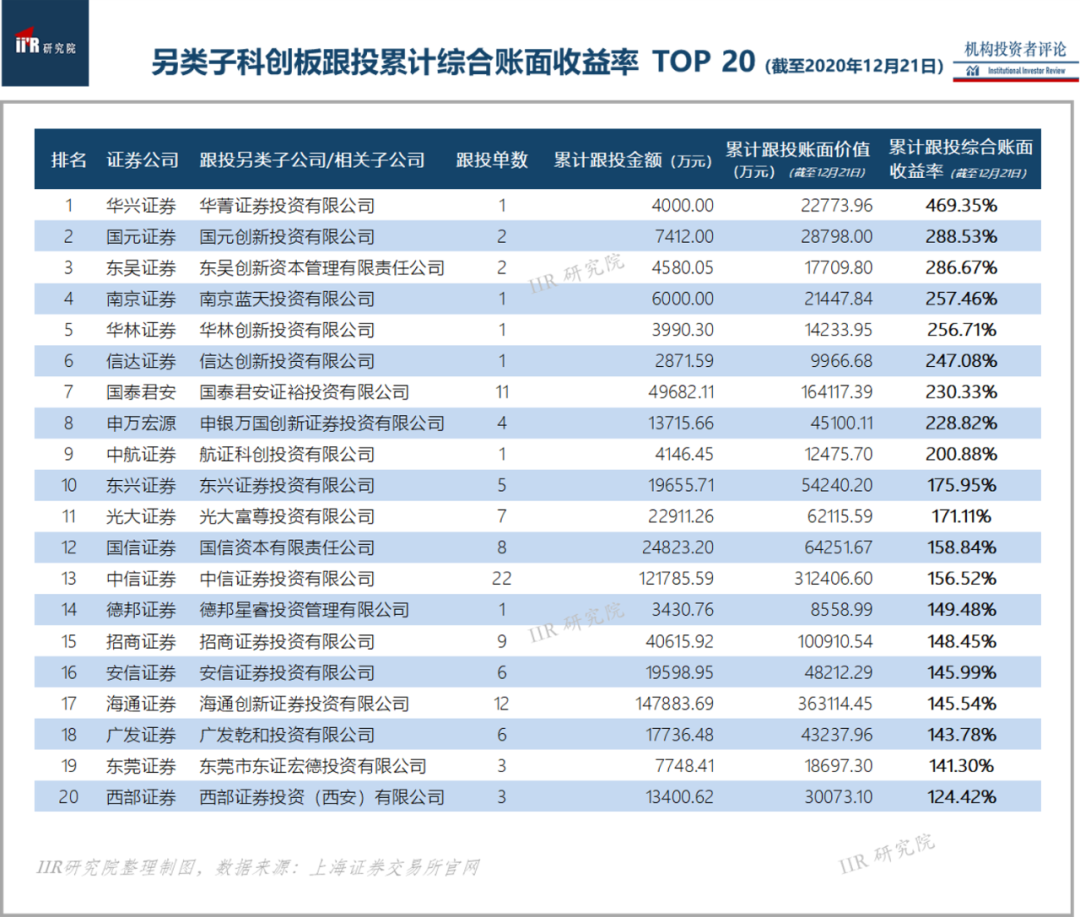Click the 24823.20 investment amount
The height and width of the screenshot is (917, 1080).
coord(678,547)
